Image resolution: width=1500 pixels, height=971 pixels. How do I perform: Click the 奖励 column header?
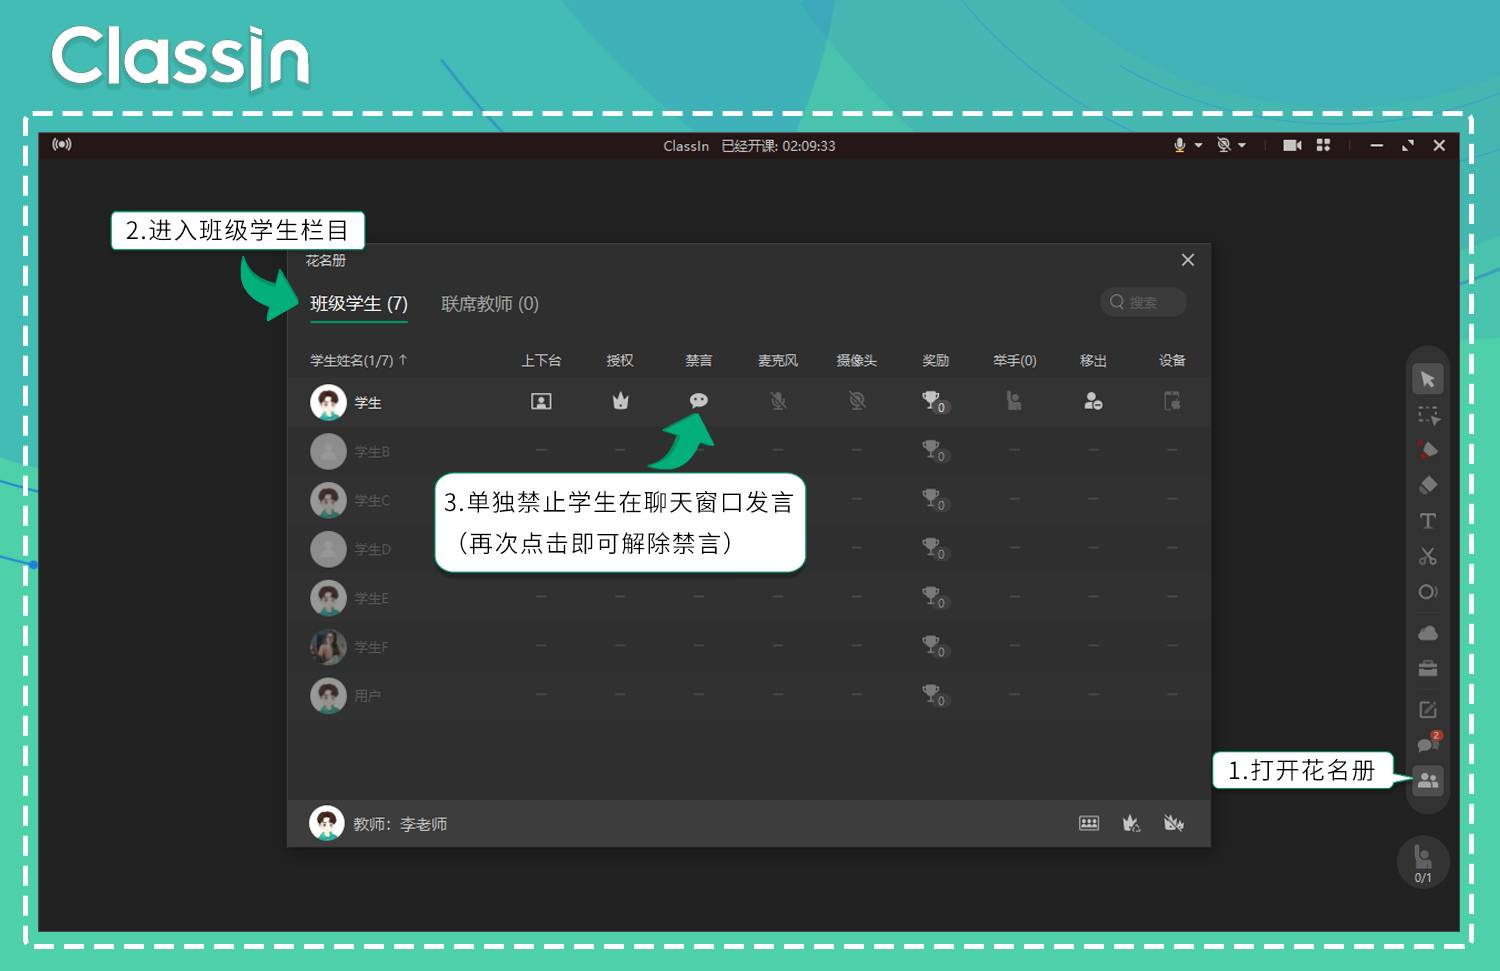935,360
